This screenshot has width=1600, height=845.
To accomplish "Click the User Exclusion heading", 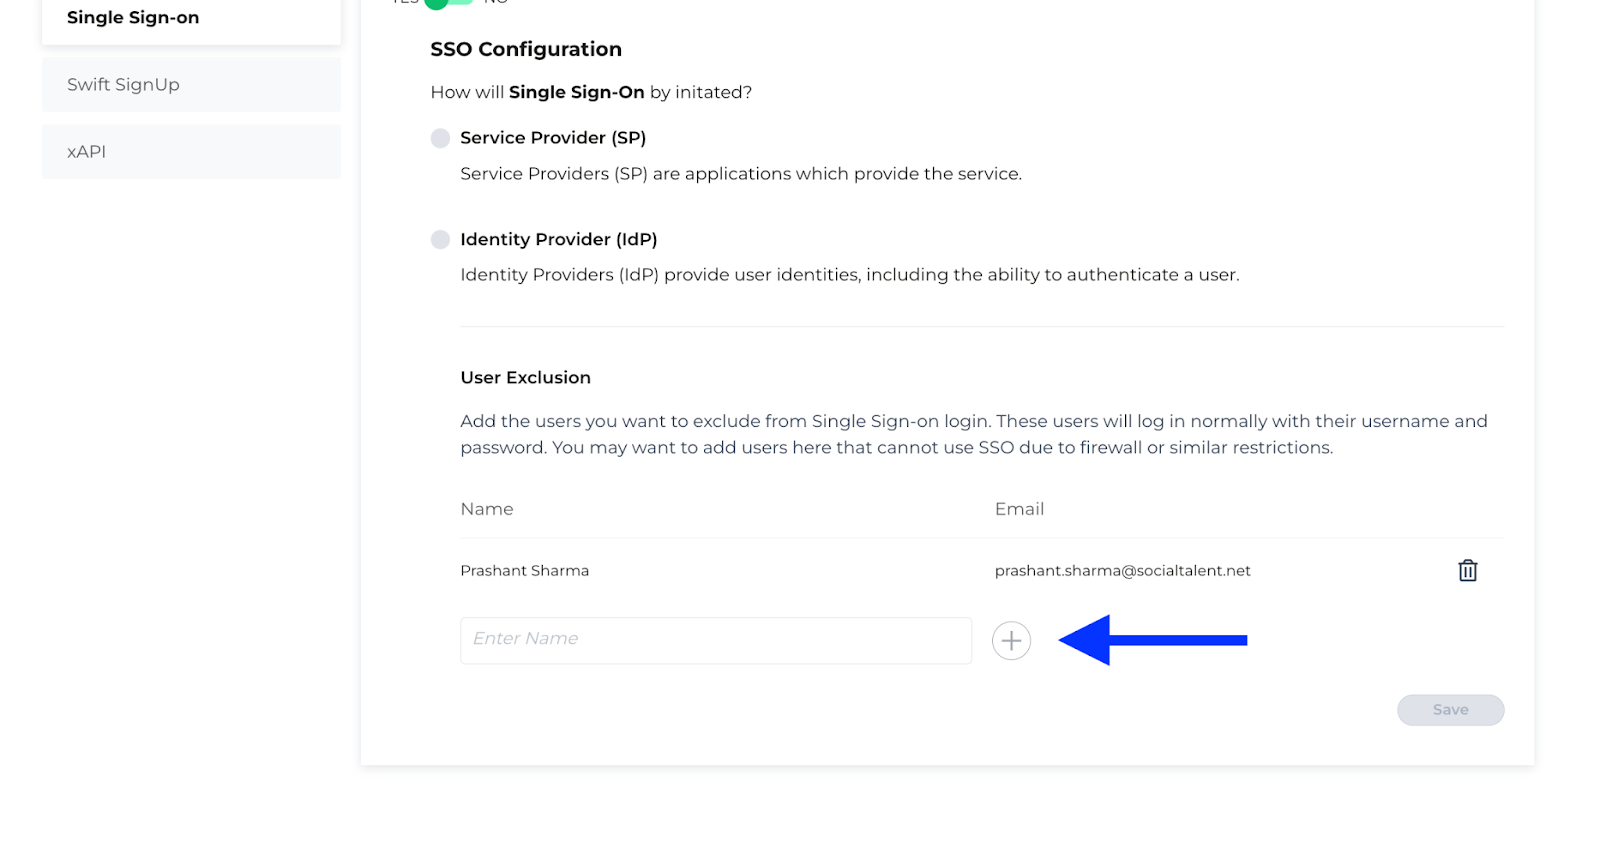I will pos(526,377).
